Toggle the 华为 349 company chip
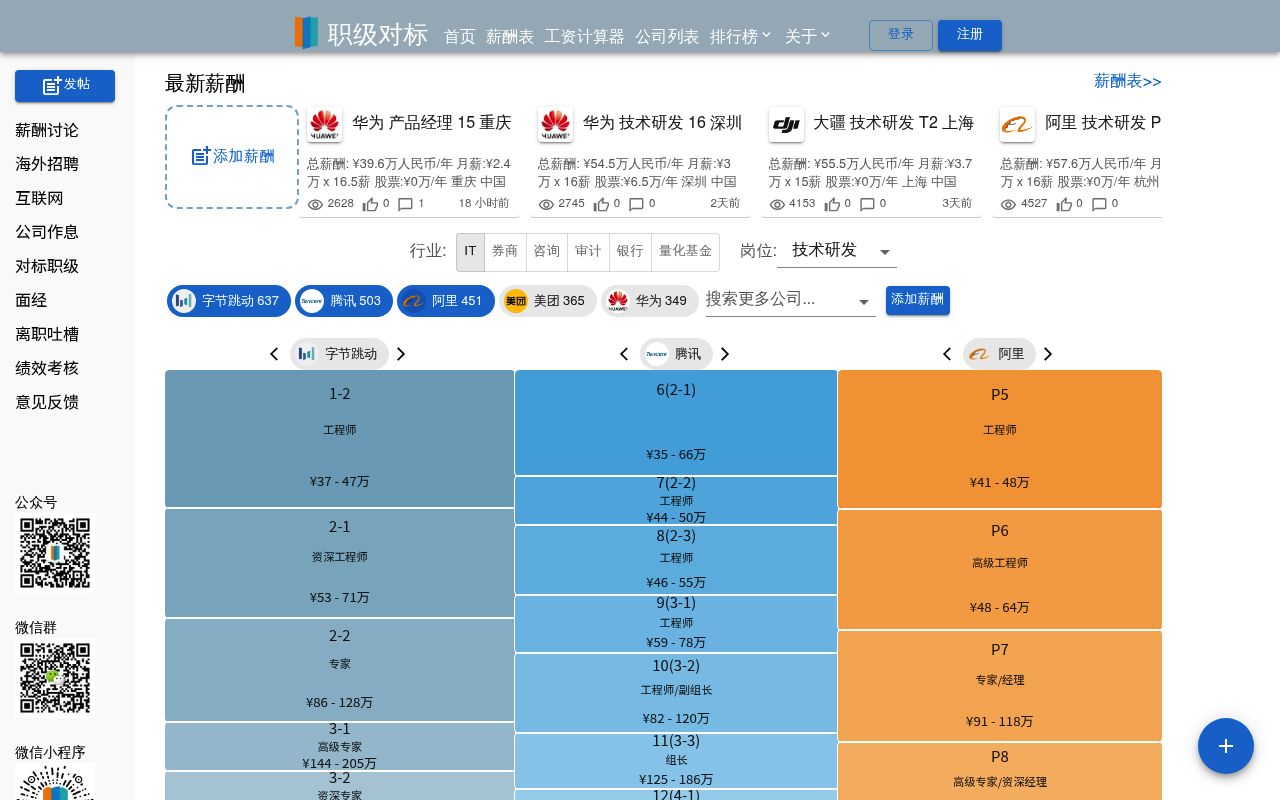Screen dimensions: 1280x800 click(650, 301)
